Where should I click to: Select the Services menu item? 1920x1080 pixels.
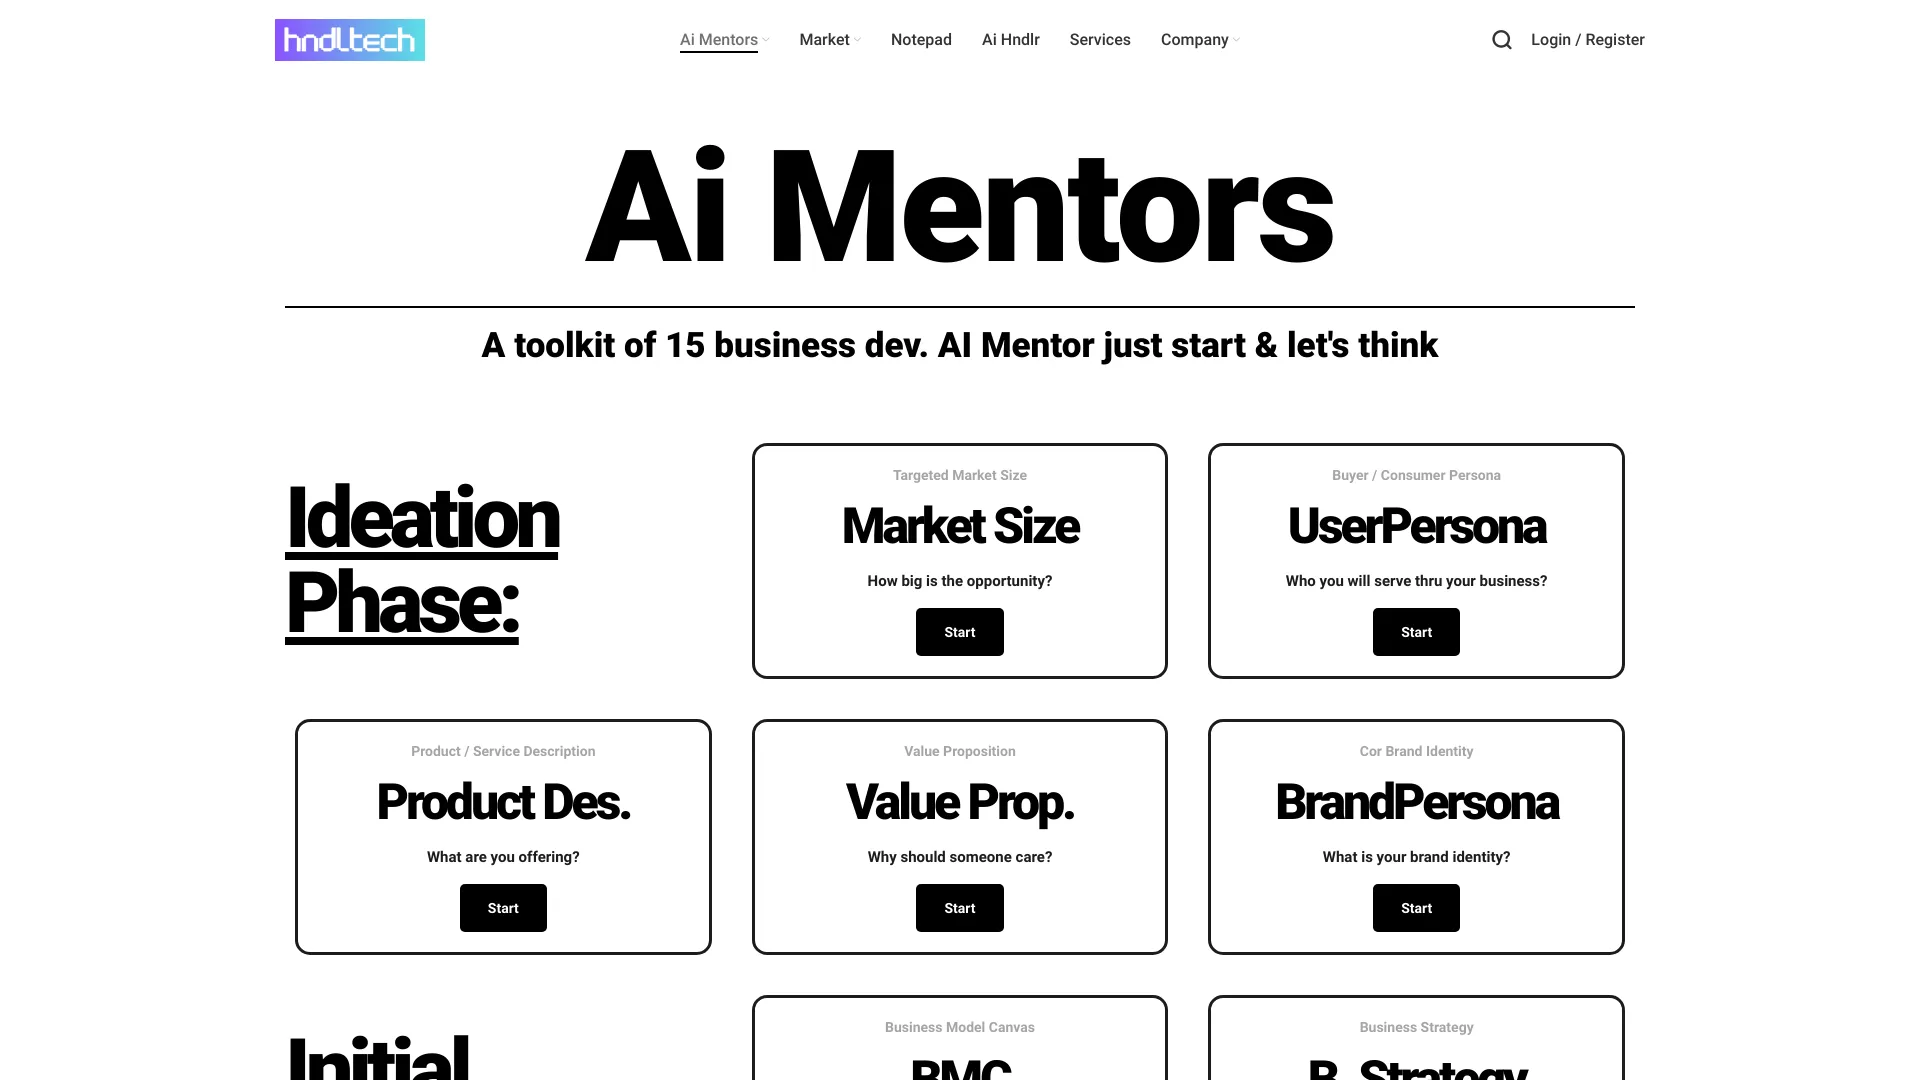(1100, 40)
